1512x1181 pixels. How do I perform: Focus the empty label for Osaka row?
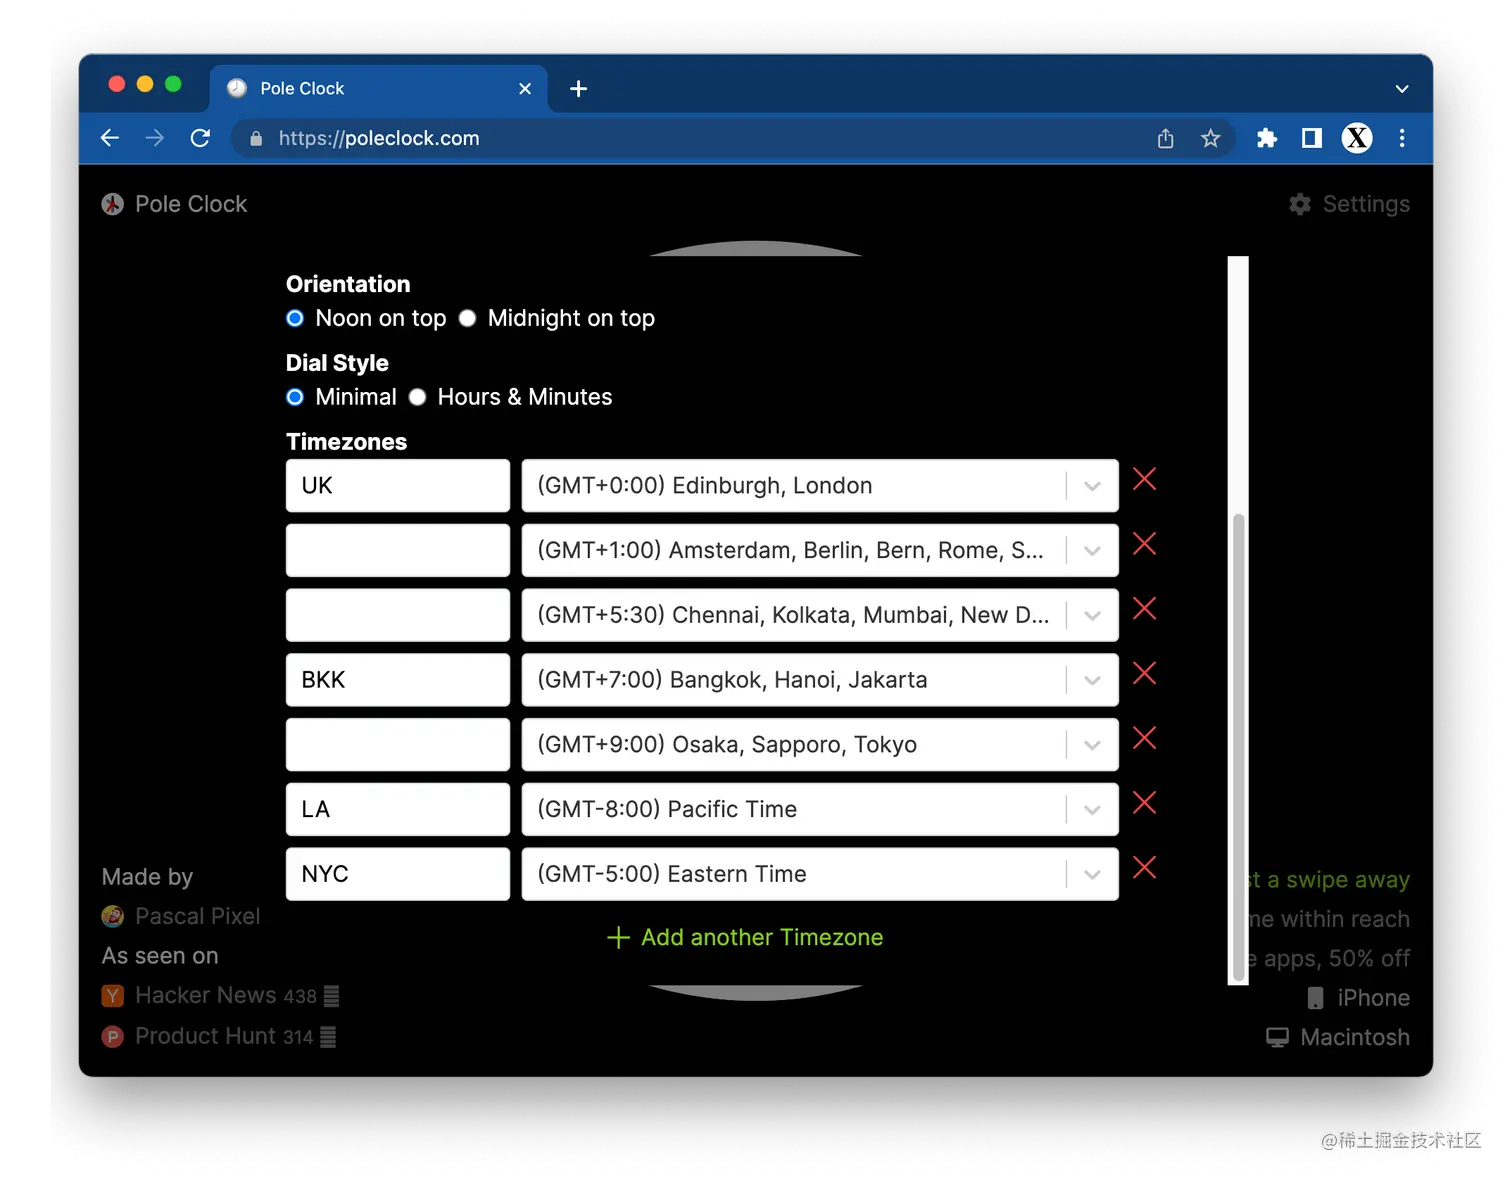398,745
